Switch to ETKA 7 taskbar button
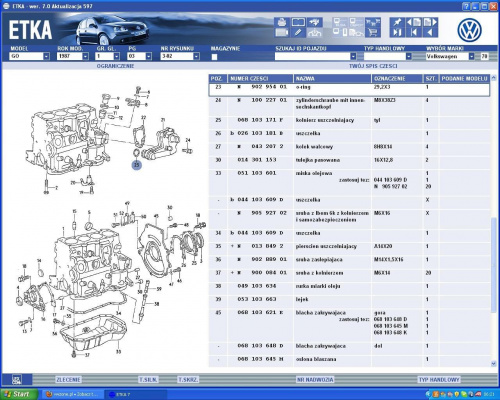 135,394
